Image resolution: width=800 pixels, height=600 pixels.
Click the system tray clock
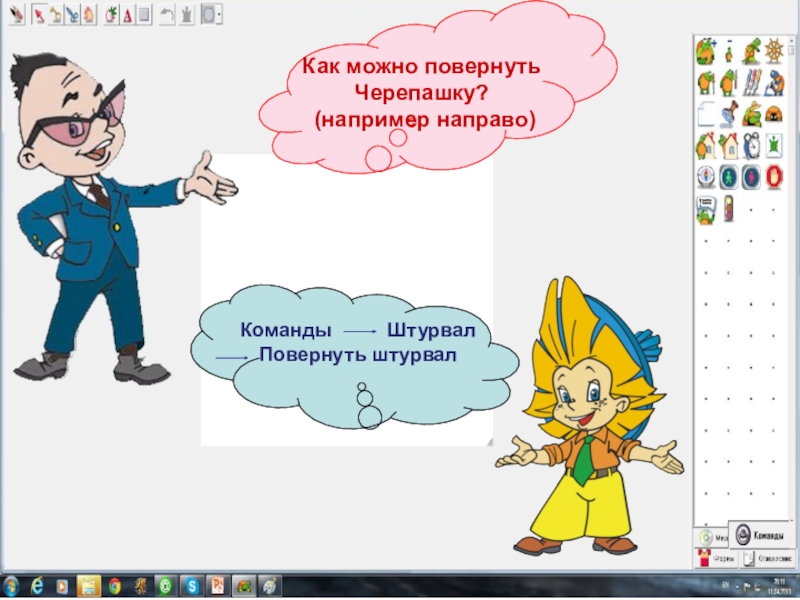point(779,586)
